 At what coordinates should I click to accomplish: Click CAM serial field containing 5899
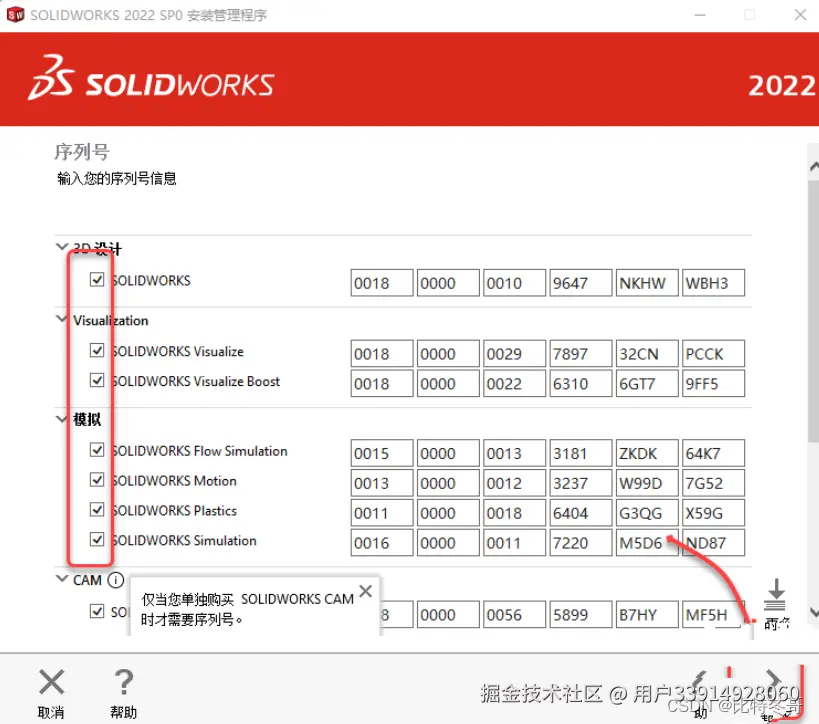[581, 614]
